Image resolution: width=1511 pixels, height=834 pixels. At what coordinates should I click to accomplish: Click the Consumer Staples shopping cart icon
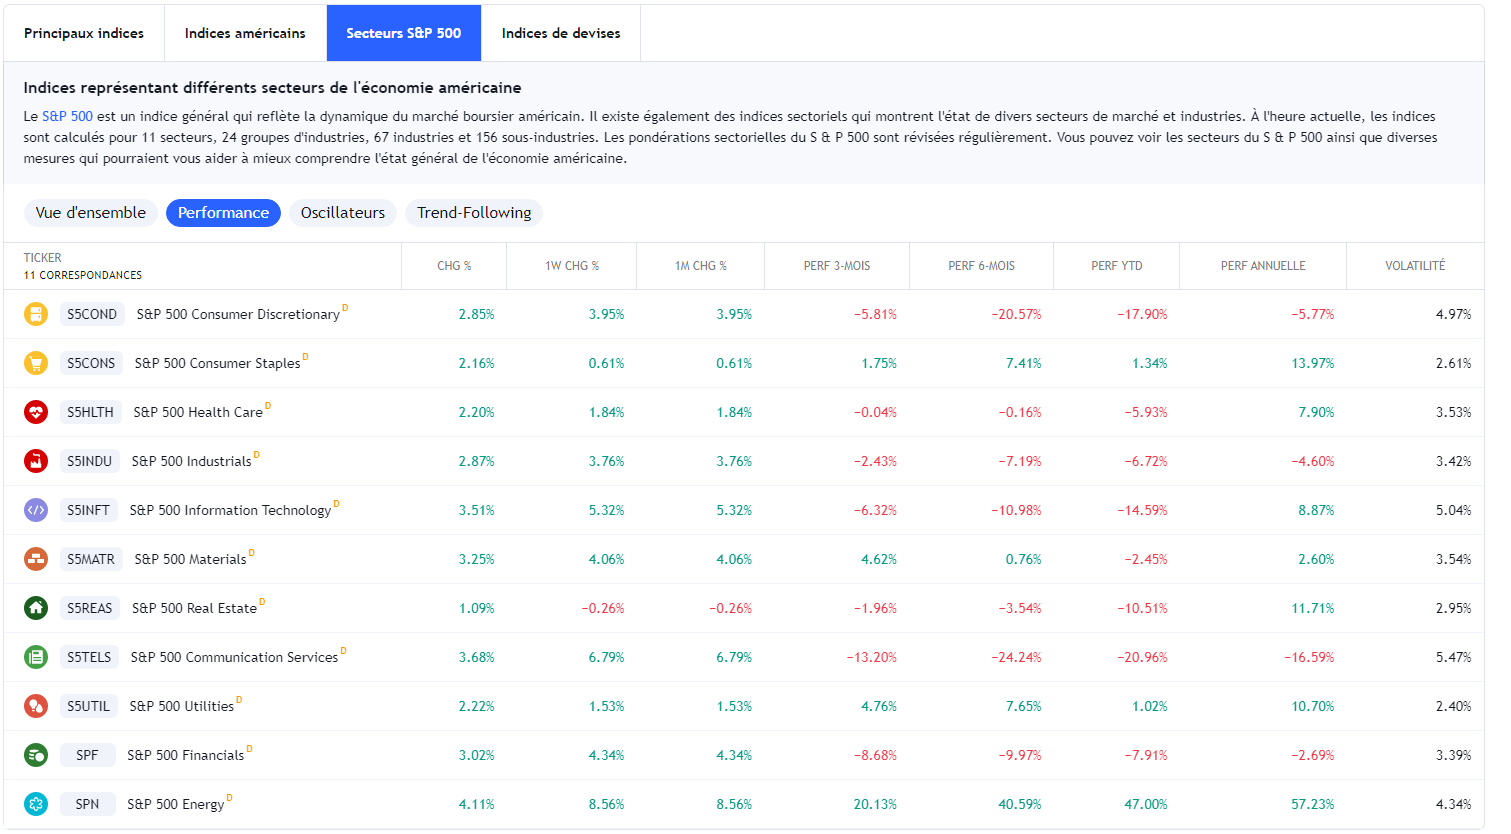(x=36, y=363)
